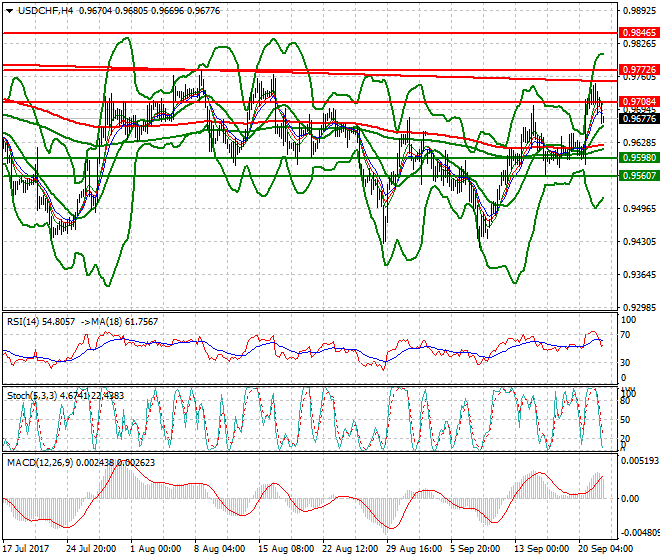
Task: Select the 0.97084 red price level label
Action: [639, 101]
